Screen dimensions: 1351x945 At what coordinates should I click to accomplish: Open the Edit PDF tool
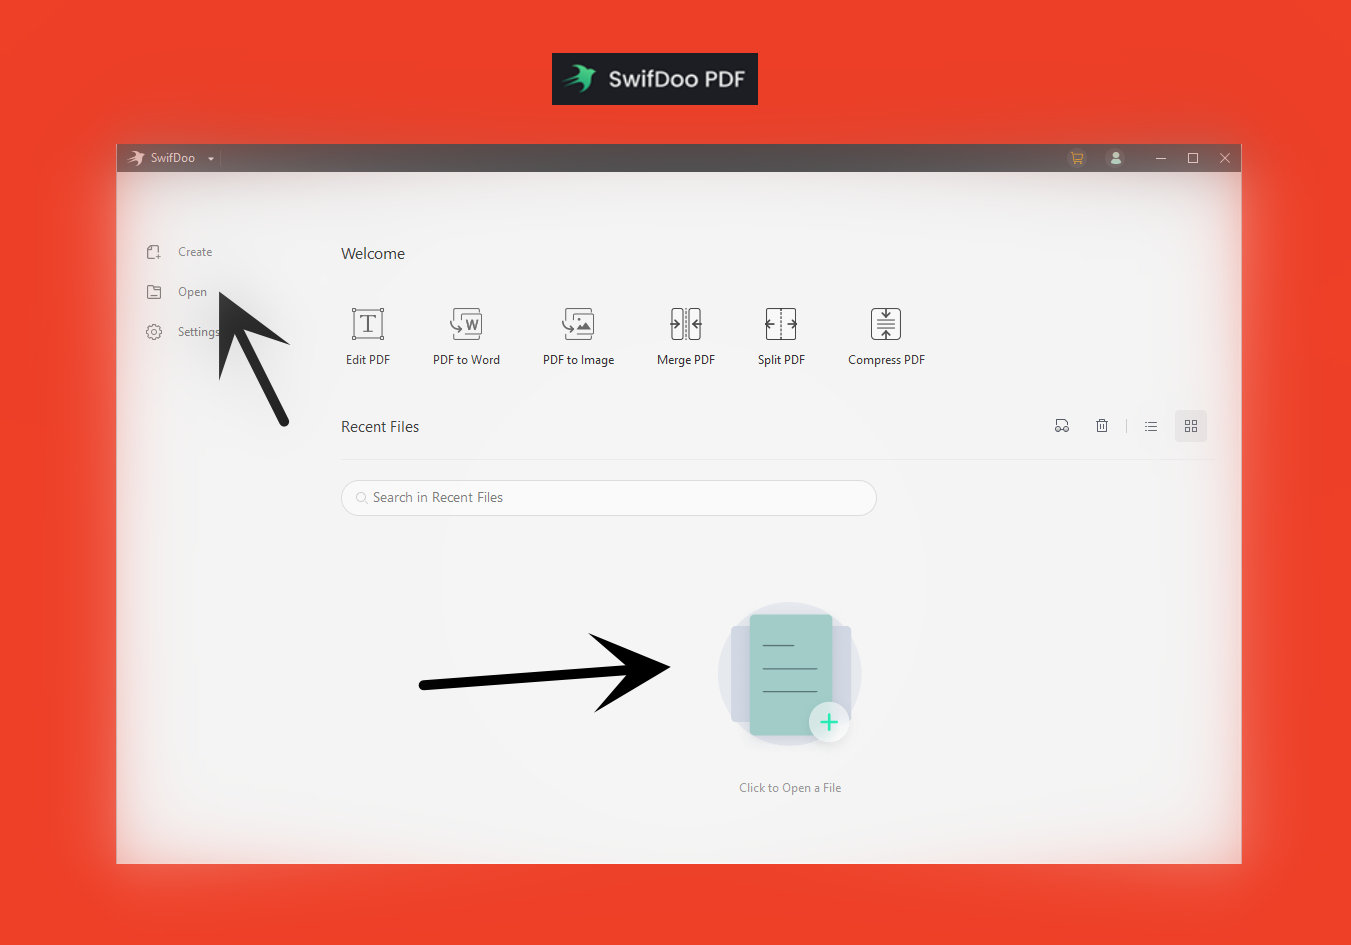tap(368, 337)
